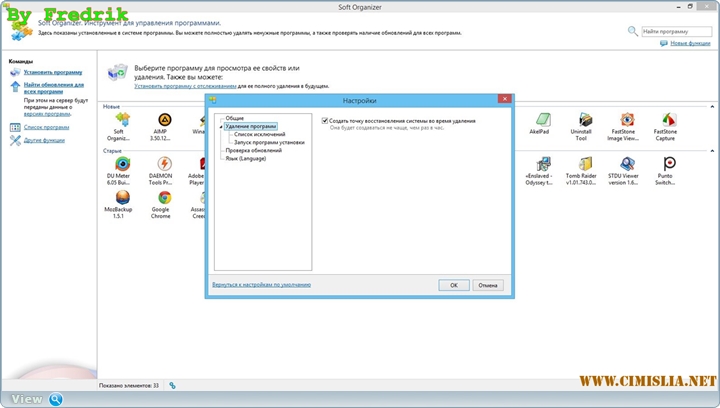Open 'Проверка обновлений' settings section

click(x=251, y=150)
